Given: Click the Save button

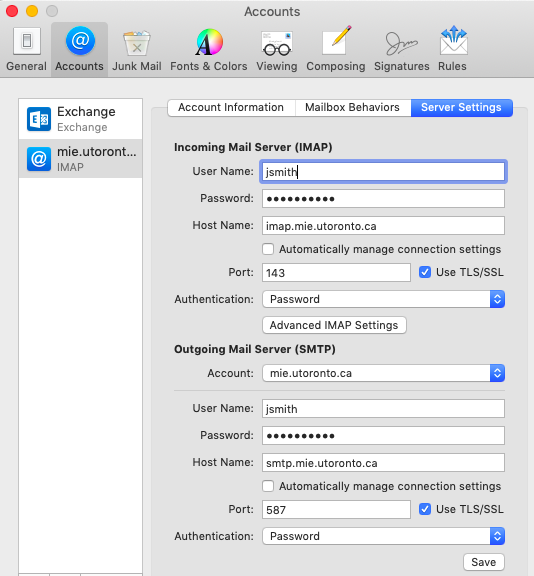Looking at the screenshot, I should (x=484, y=562).
